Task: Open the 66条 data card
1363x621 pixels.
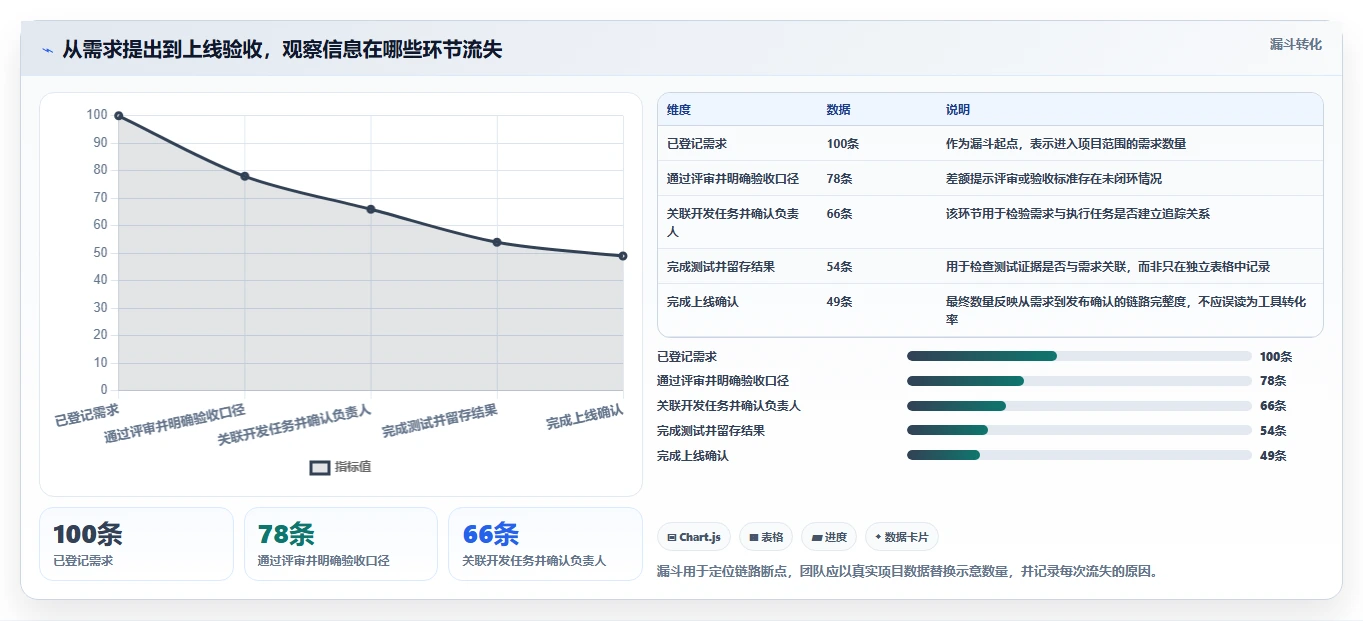Action: coord(545,544)
